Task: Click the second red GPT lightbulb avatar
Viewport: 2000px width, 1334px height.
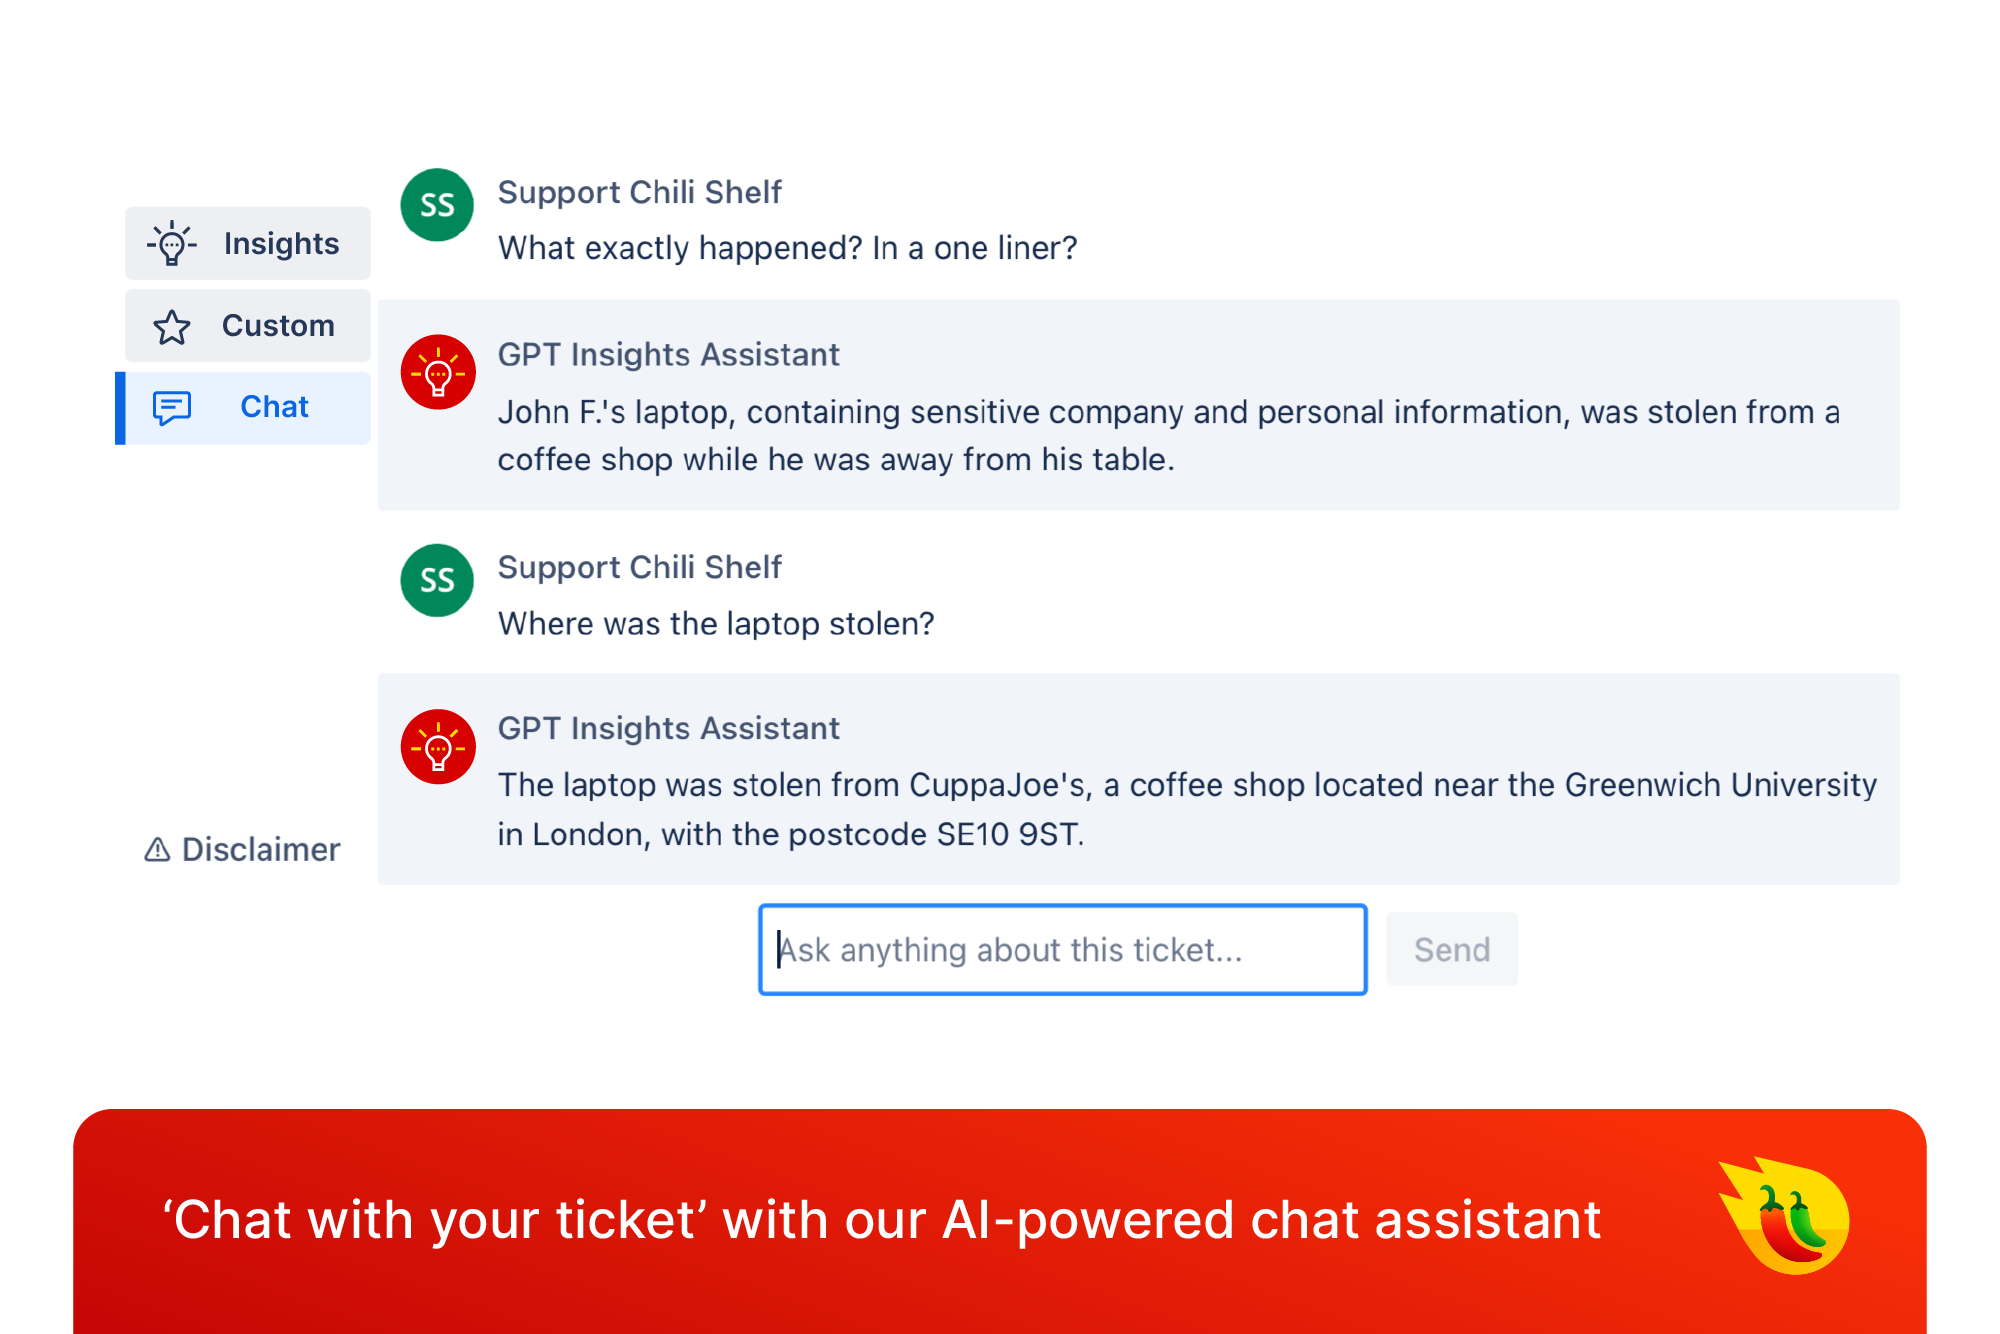Action: click(x=437, y=747)
